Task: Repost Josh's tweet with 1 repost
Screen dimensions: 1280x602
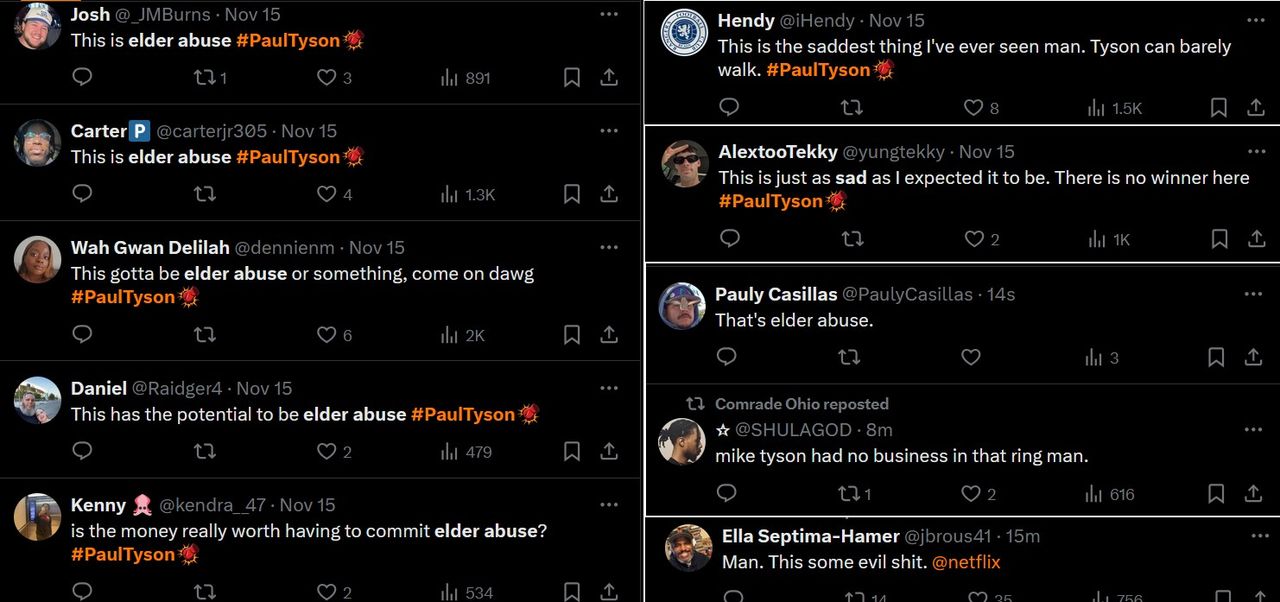Action: point(205,77)
